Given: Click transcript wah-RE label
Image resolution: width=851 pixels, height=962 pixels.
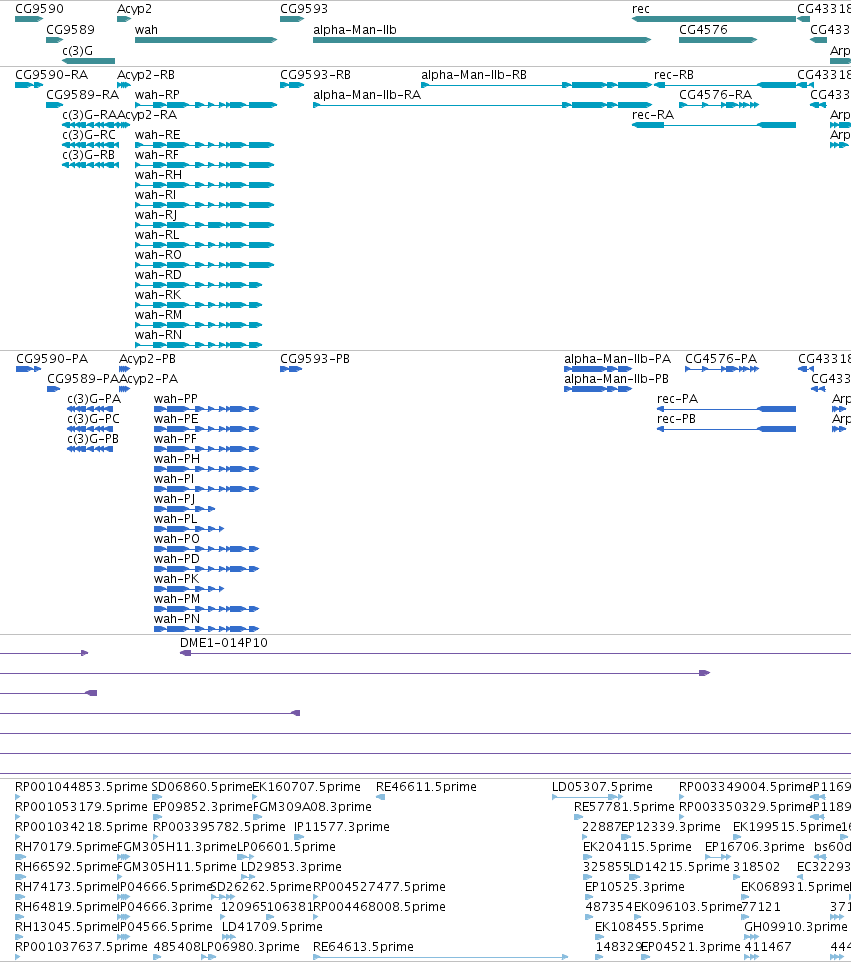Looking at the screenshot, I should (x=158, y=135).
